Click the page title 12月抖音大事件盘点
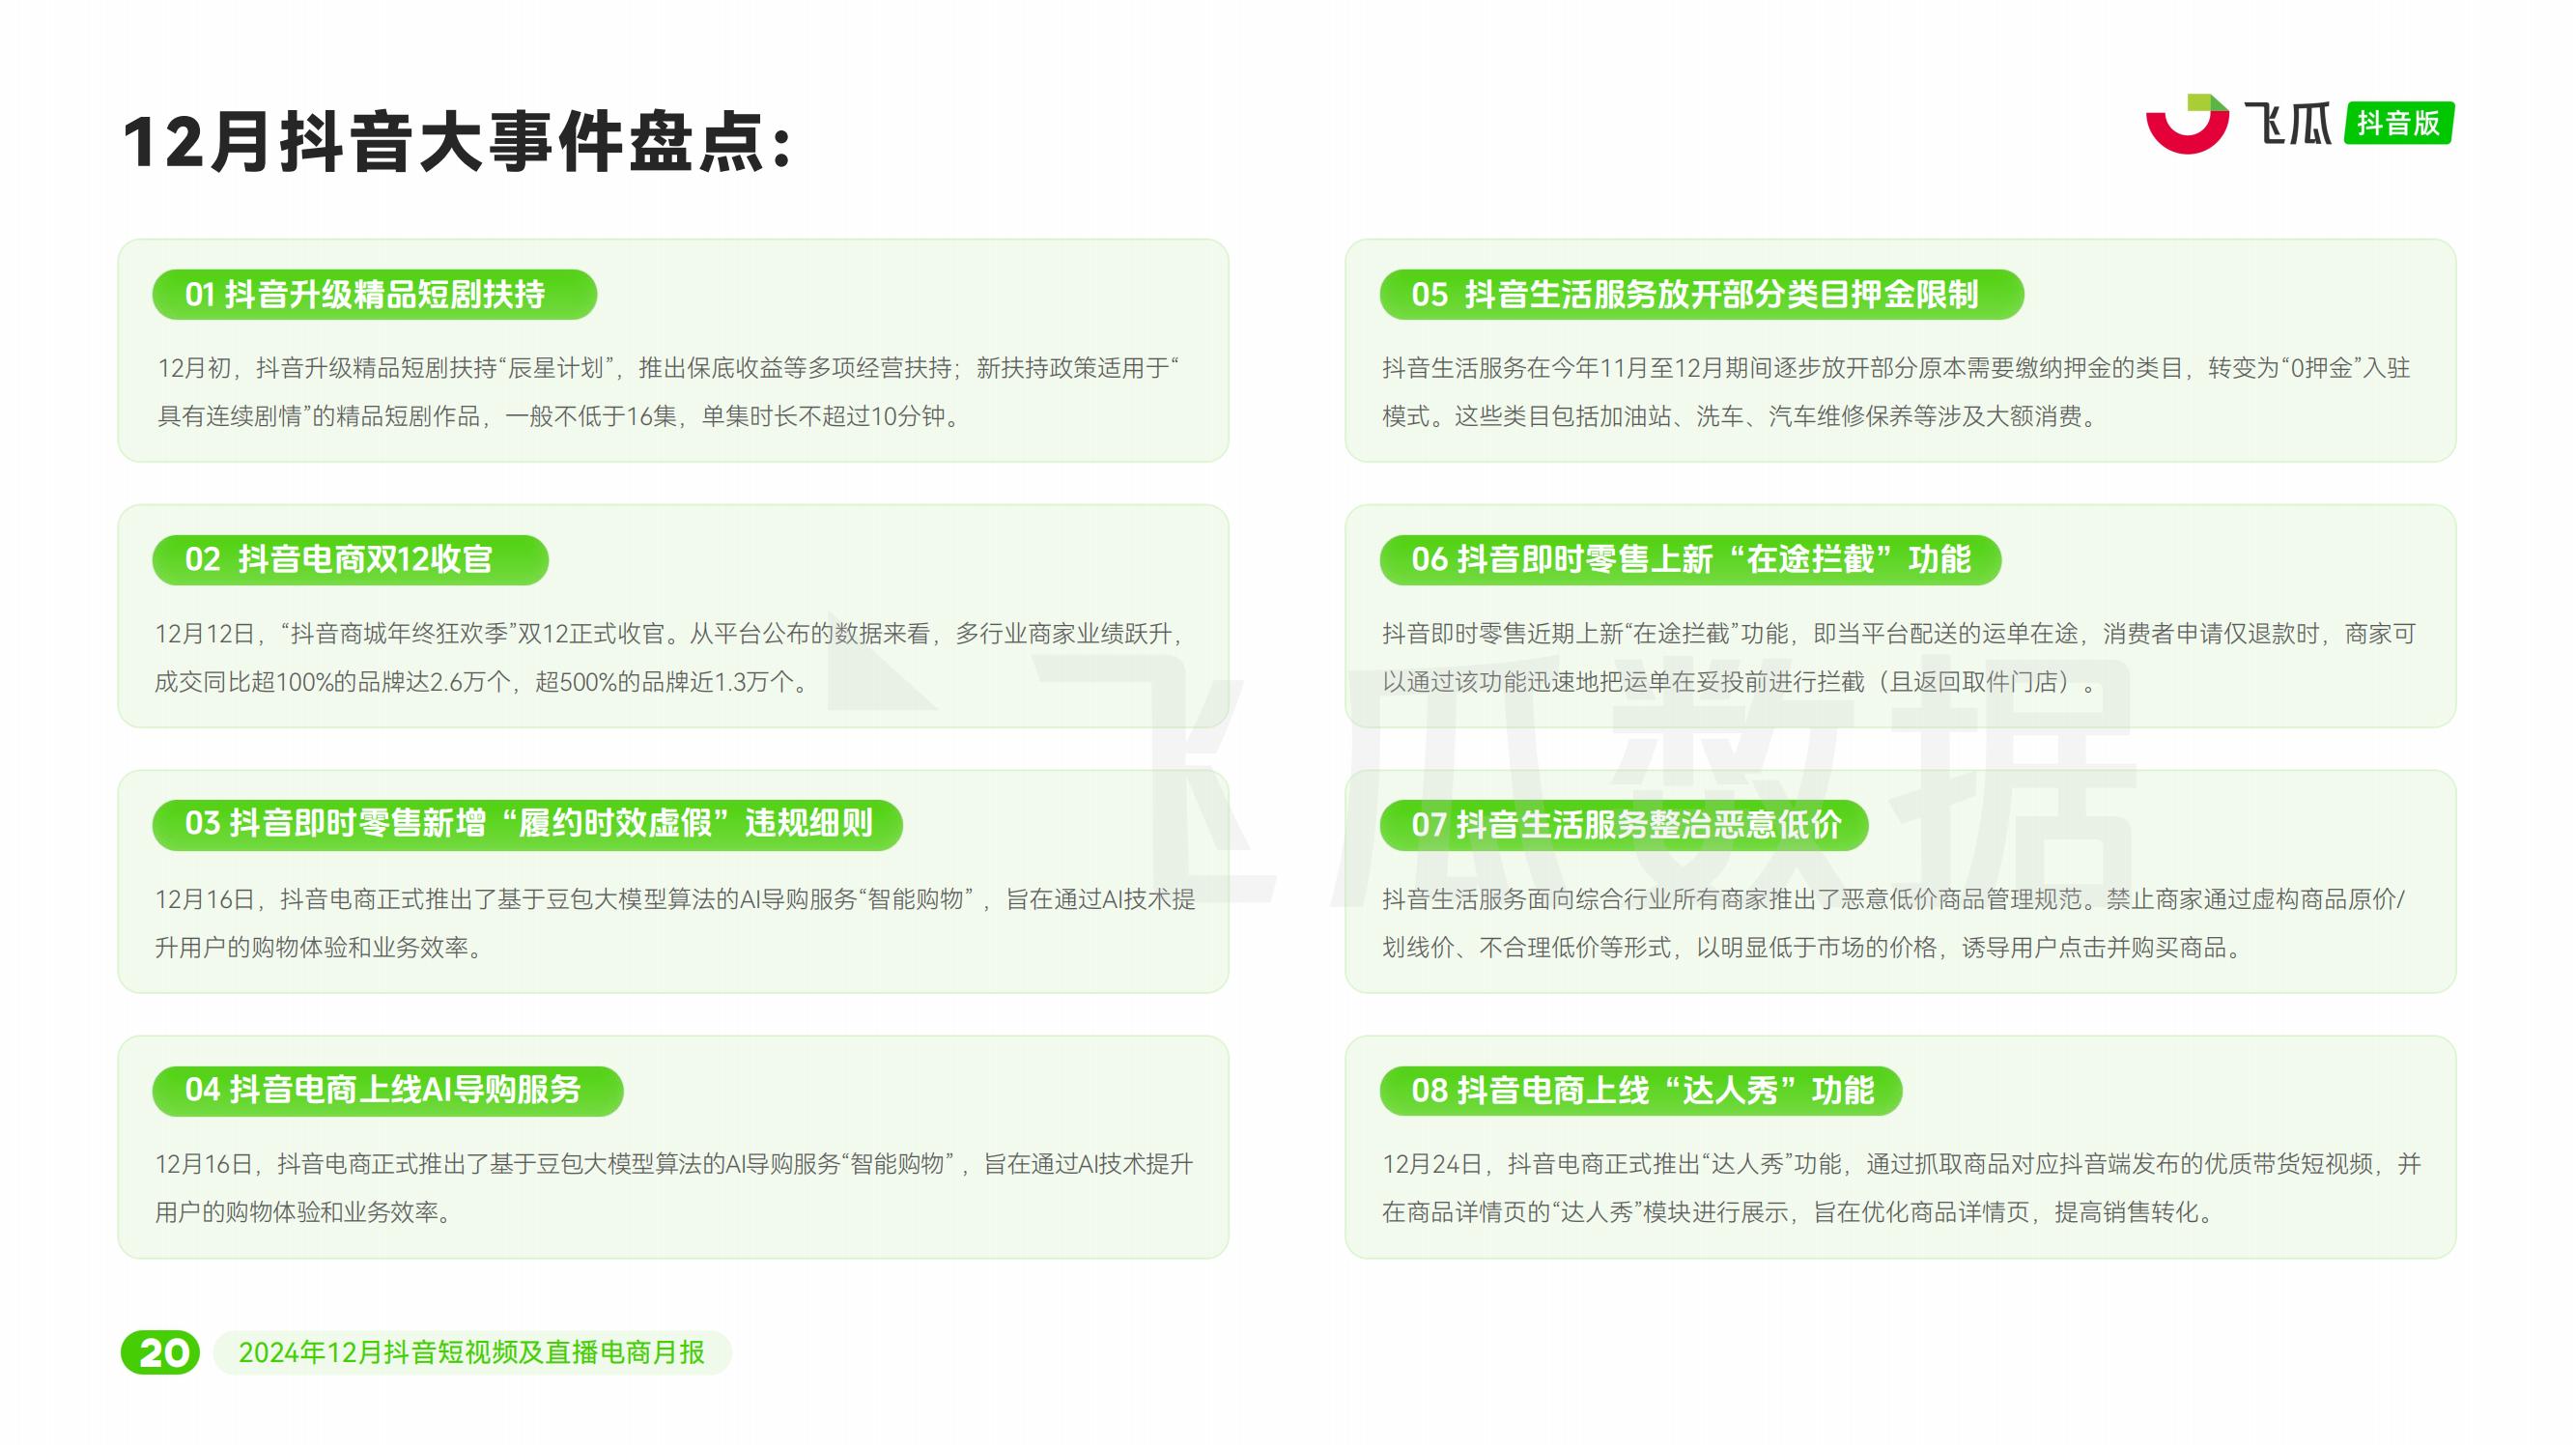 457,143
